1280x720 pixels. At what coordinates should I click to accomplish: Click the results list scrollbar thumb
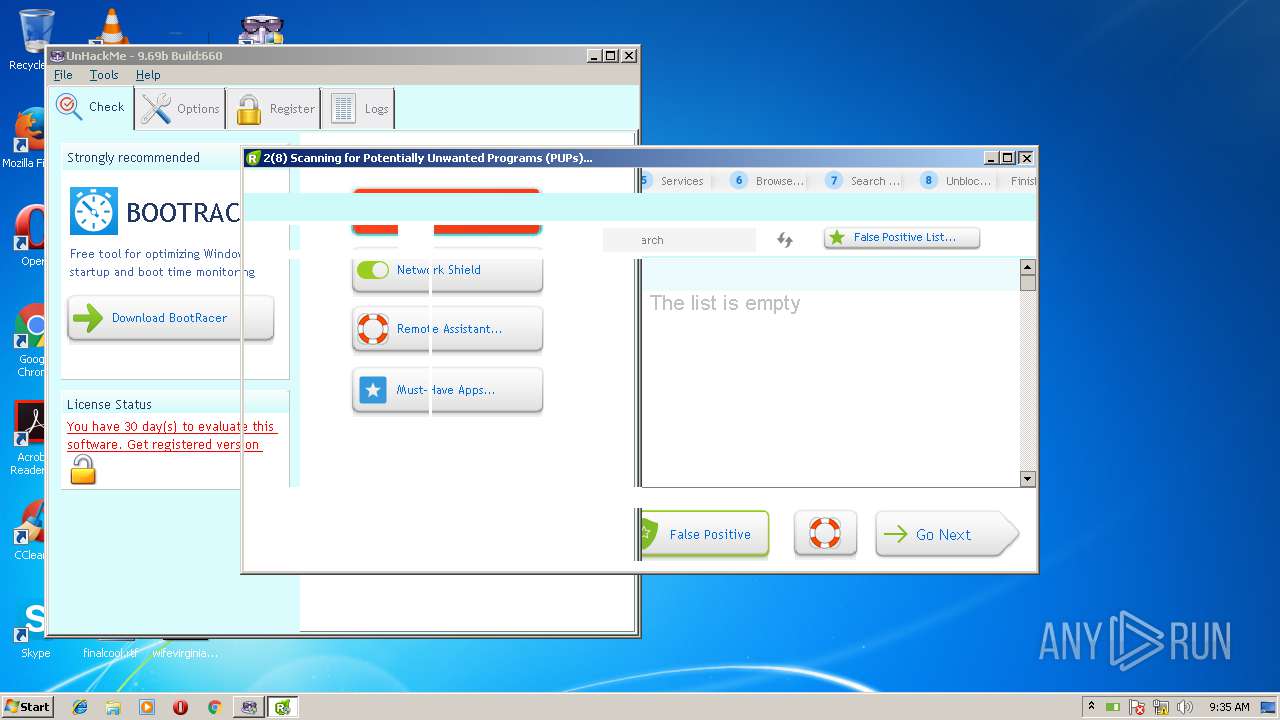1027,283
